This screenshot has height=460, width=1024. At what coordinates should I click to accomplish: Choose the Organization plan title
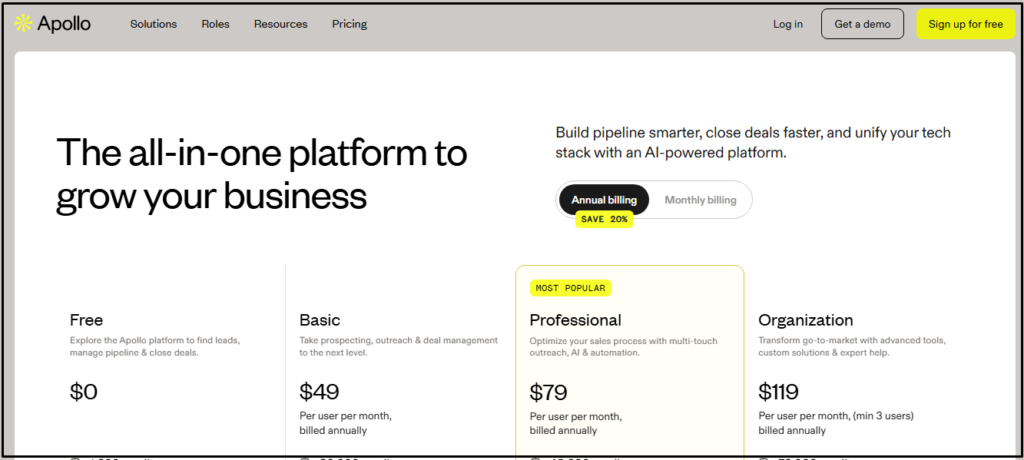coord(805,320)
